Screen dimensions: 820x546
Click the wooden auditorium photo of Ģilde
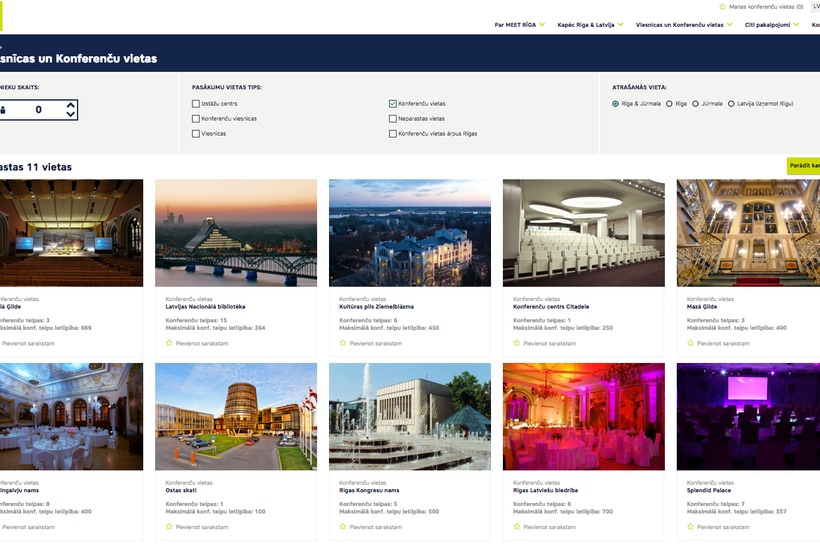tap(71, 233)
